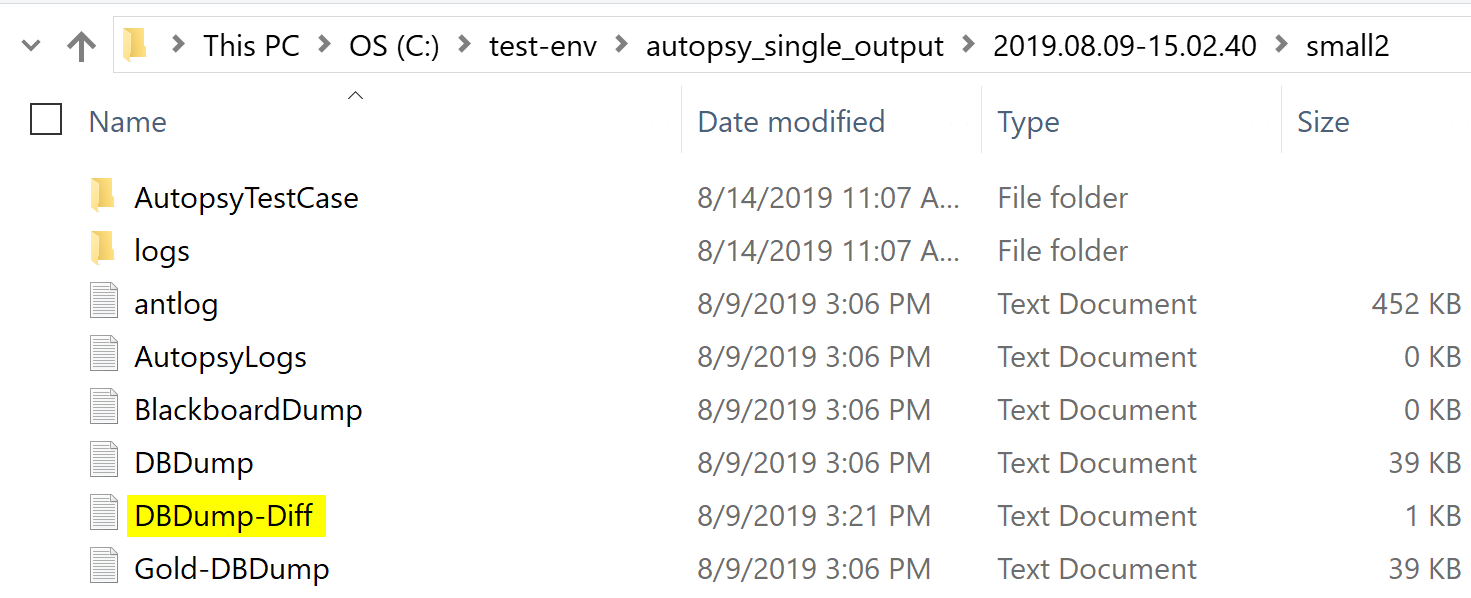The height and width of the screenshot is (598, 1471).
Task: Click the Up navigation arrow
Action: click(79, 45)
